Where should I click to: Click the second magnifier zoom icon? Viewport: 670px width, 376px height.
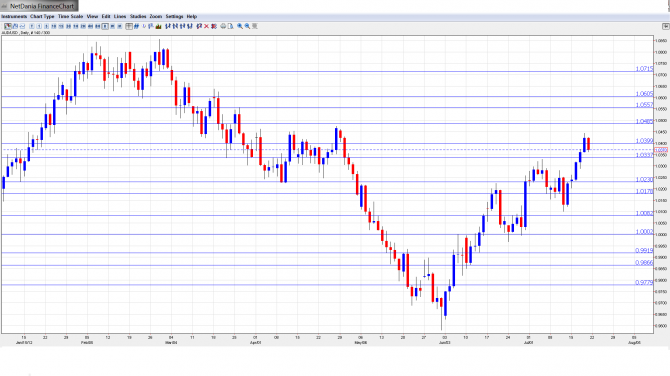[247, 26]
